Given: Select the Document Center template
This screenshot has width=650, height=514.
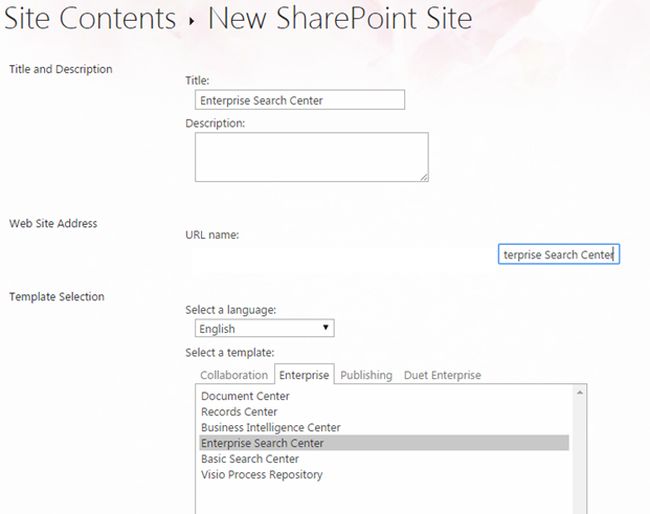Looking at the screenshot, I should [x=384, y=396].
